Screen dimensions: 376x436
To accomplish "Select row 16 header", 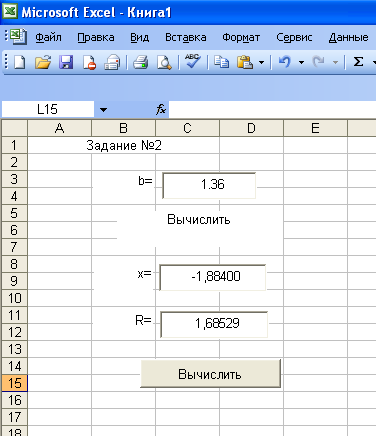I will click(14, 400).
